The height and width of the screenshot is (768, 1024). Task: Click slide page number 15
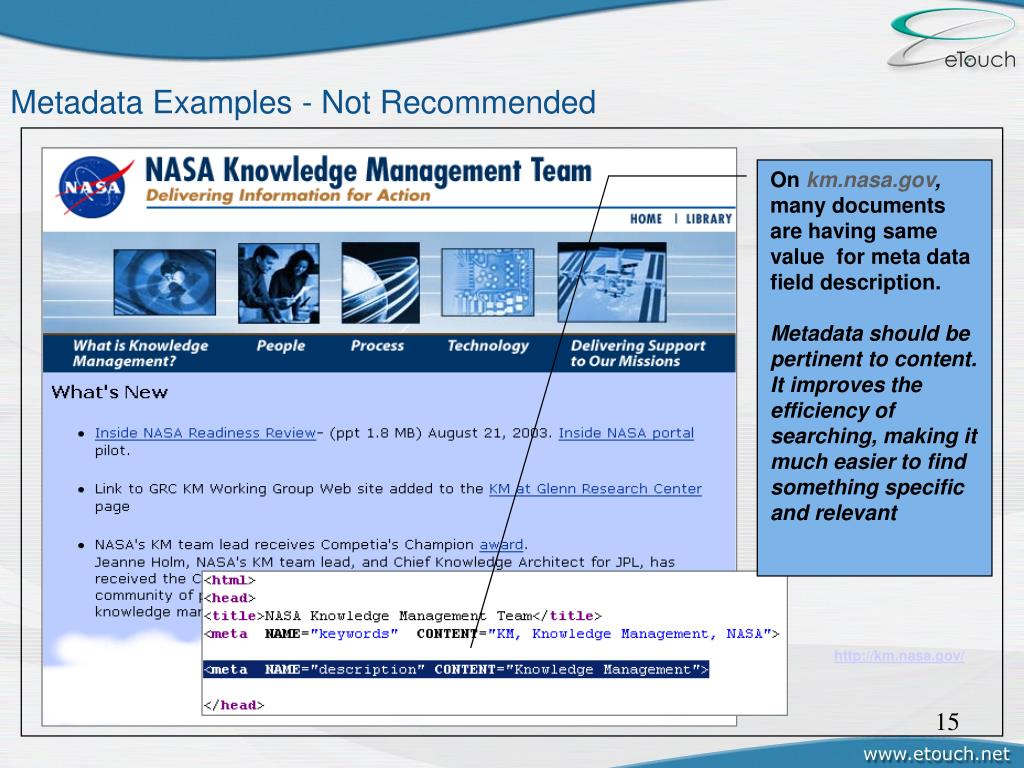[947, 722]
